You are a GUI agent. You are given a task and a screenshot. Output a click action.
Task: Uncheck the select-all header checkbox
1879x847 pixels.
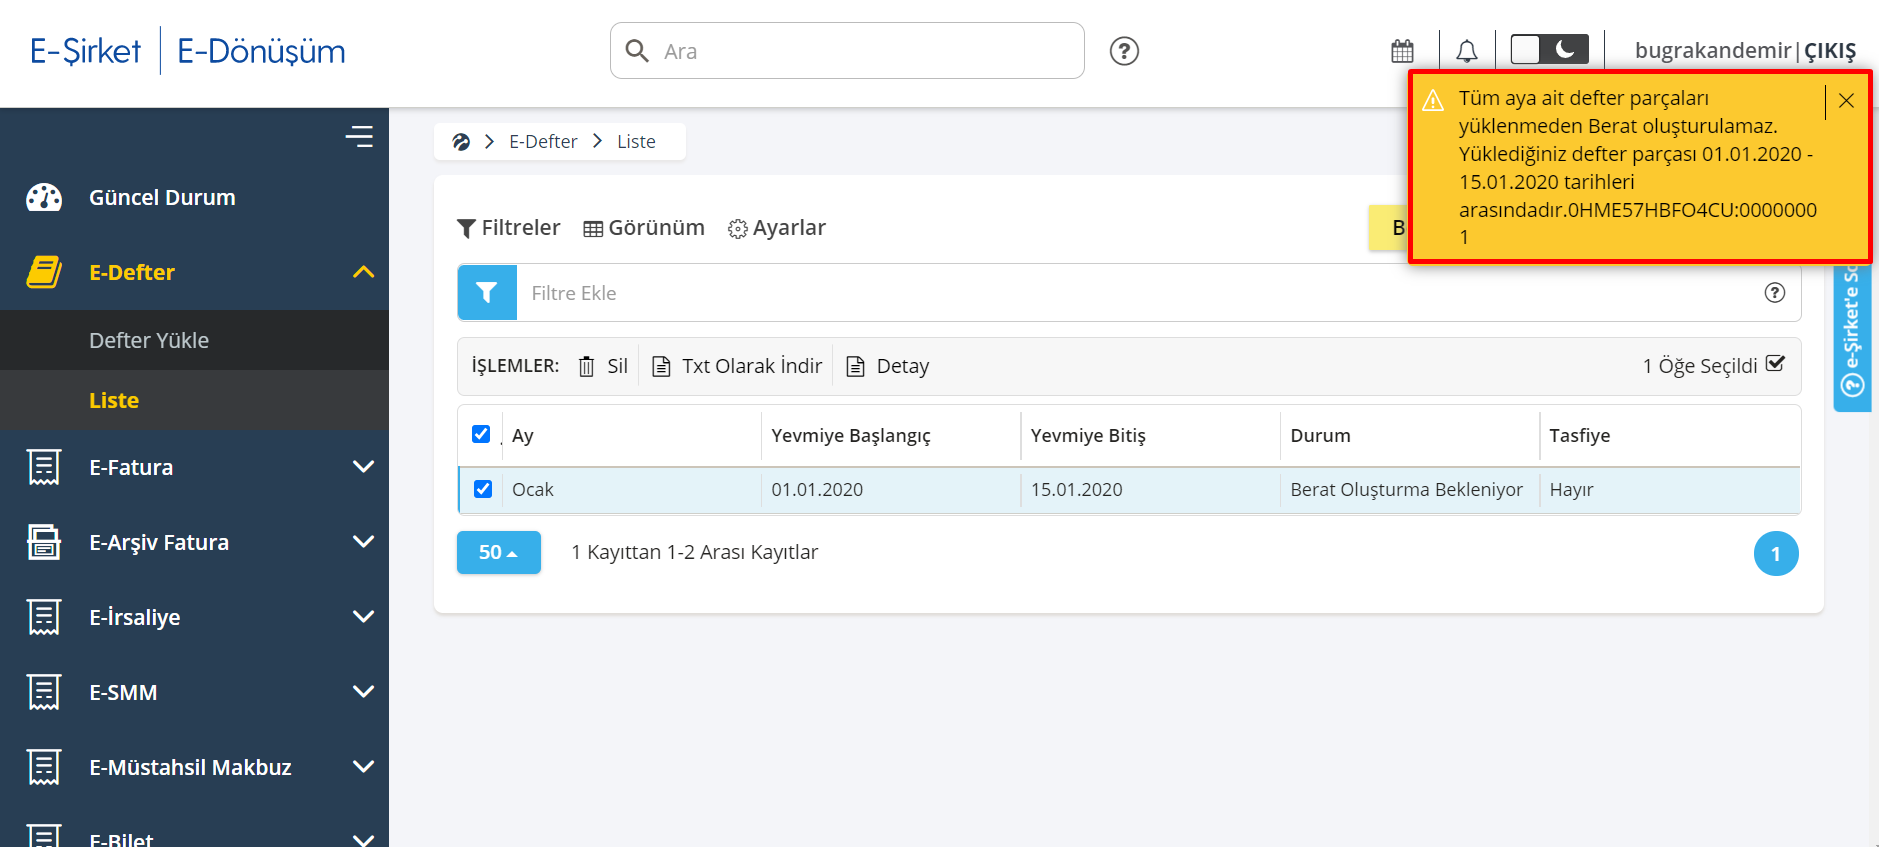coord(481,434)
